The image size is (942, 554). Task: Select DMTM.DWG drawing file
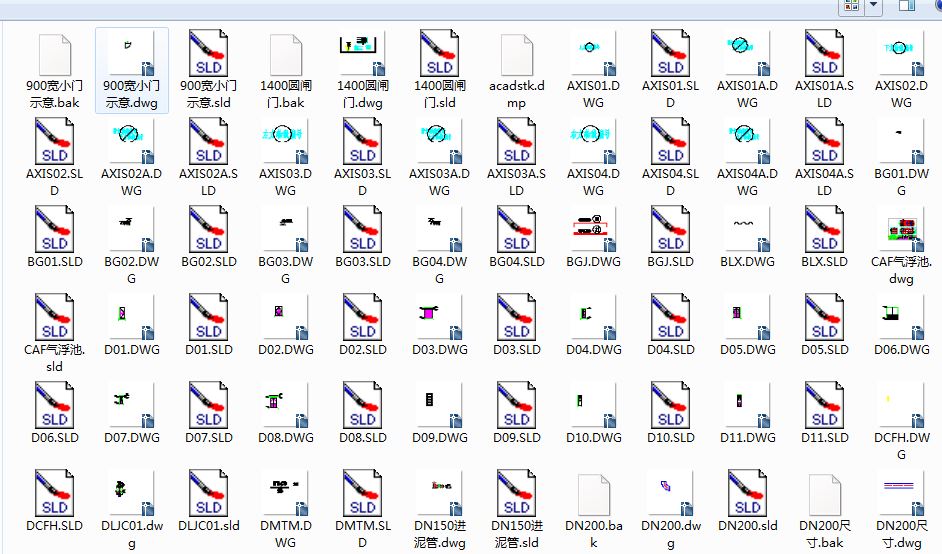[285, 494]
